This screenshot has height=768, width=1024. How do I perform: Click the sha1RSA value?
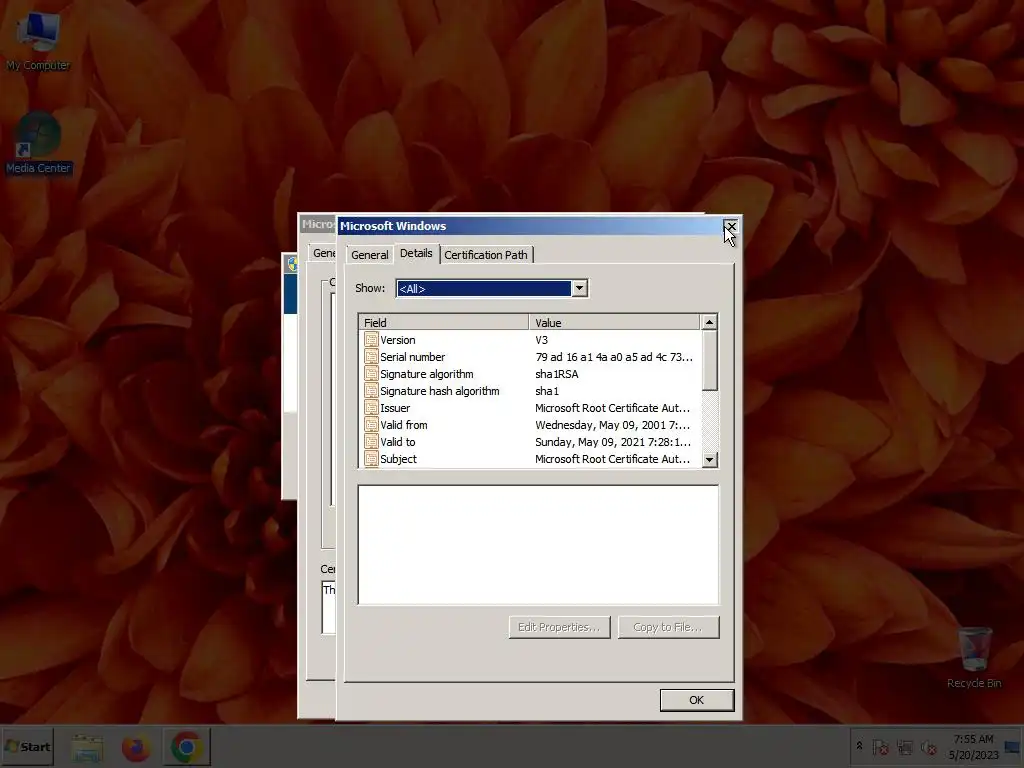(x=556, y=374)
